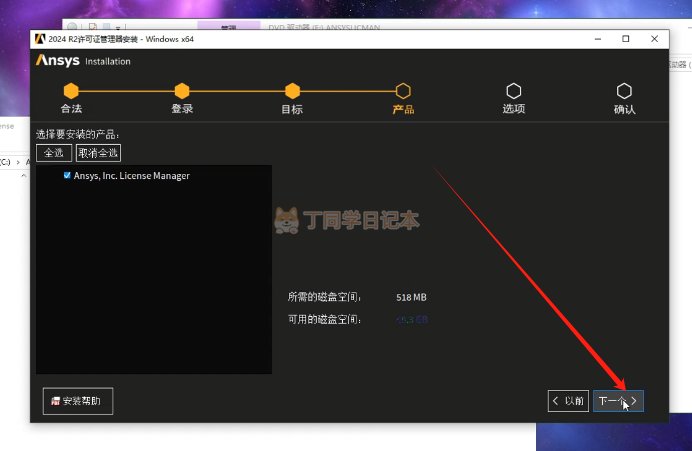
Task: Close the Ansys installer window
Action: (655, 39)
